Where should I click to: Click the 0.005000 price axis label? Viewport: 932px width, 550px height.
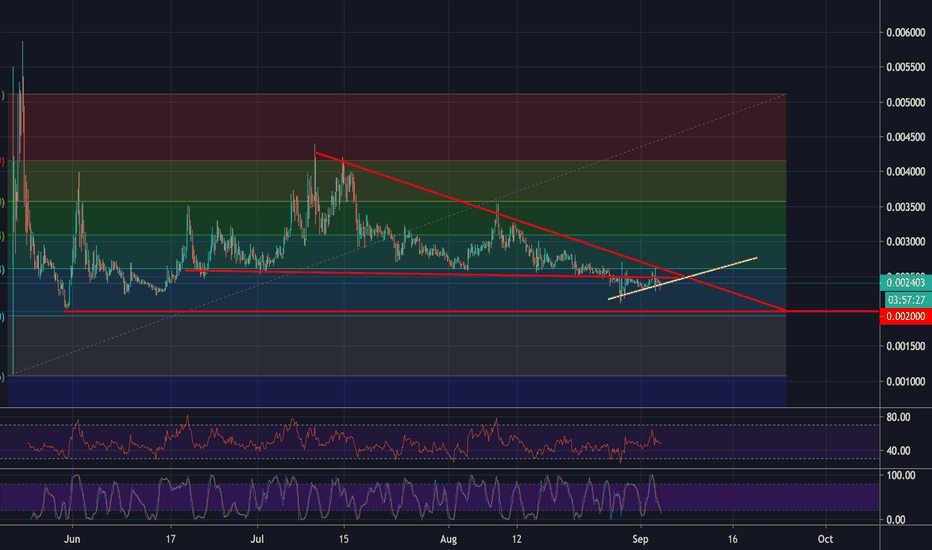905,102
